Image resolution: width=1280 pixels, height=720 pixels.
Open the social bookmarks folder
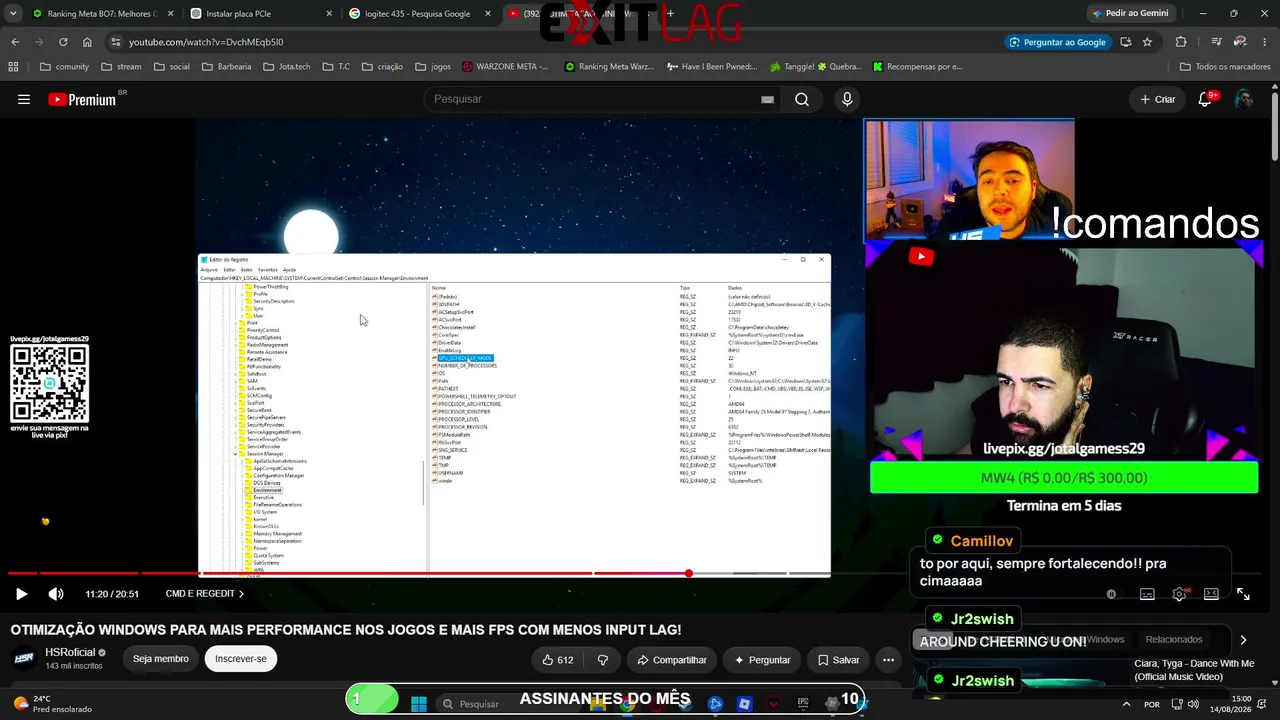pos(171,67)
